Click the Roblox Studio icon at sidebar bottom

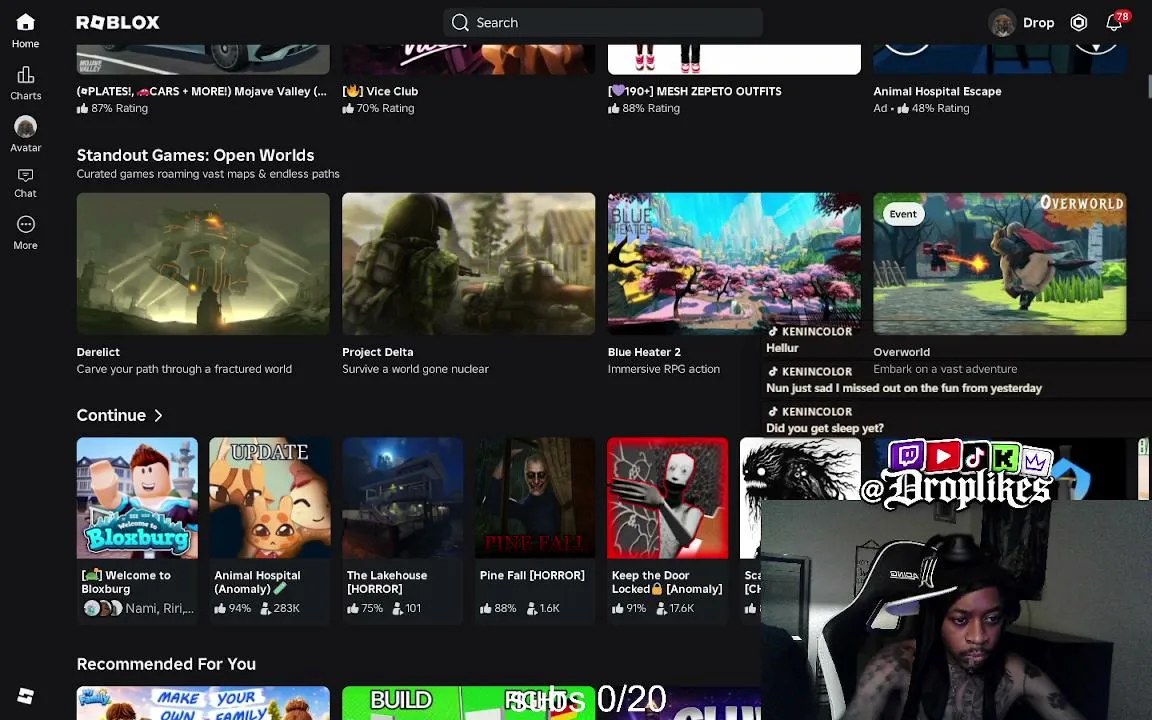pyautogui.click(x=25, y=695)
